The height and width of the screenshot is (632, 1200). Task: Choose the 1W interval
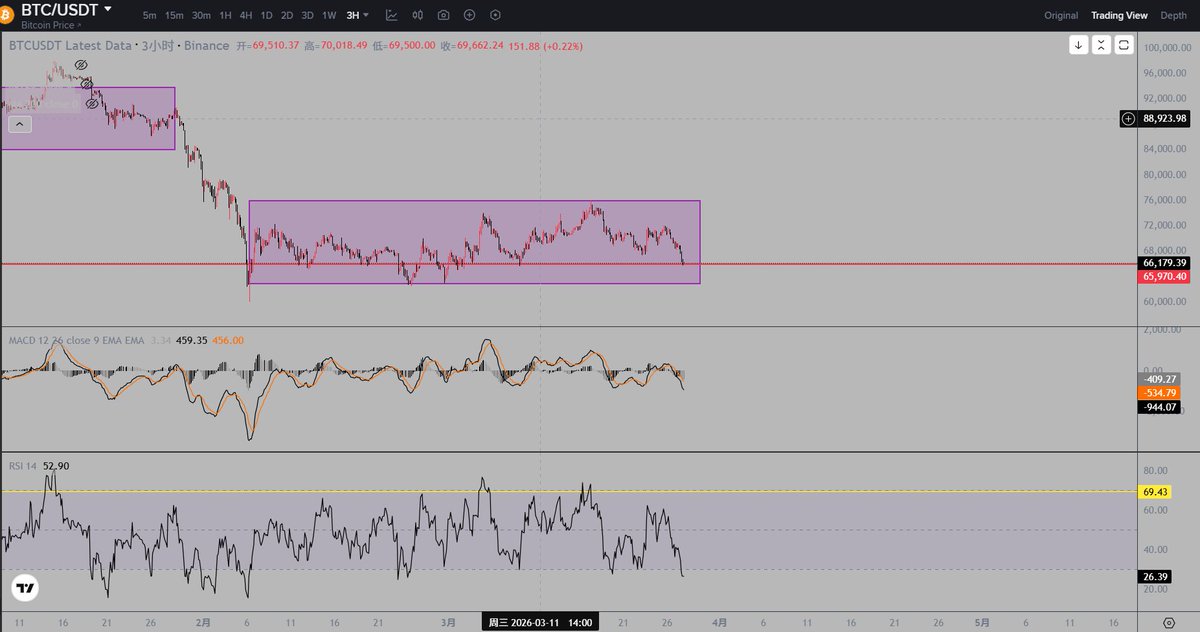[329, 15]
